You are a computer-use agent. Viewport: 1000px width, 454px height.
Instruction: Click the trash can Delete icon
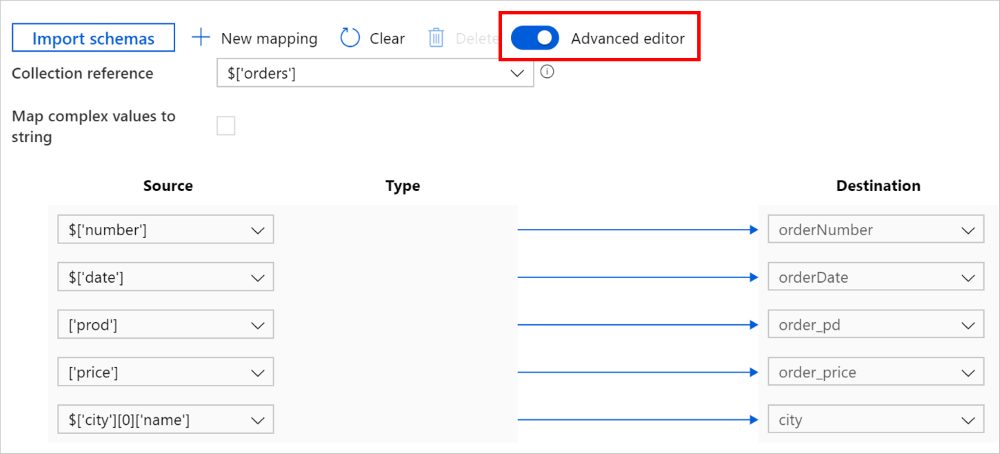tap(436, 38)
